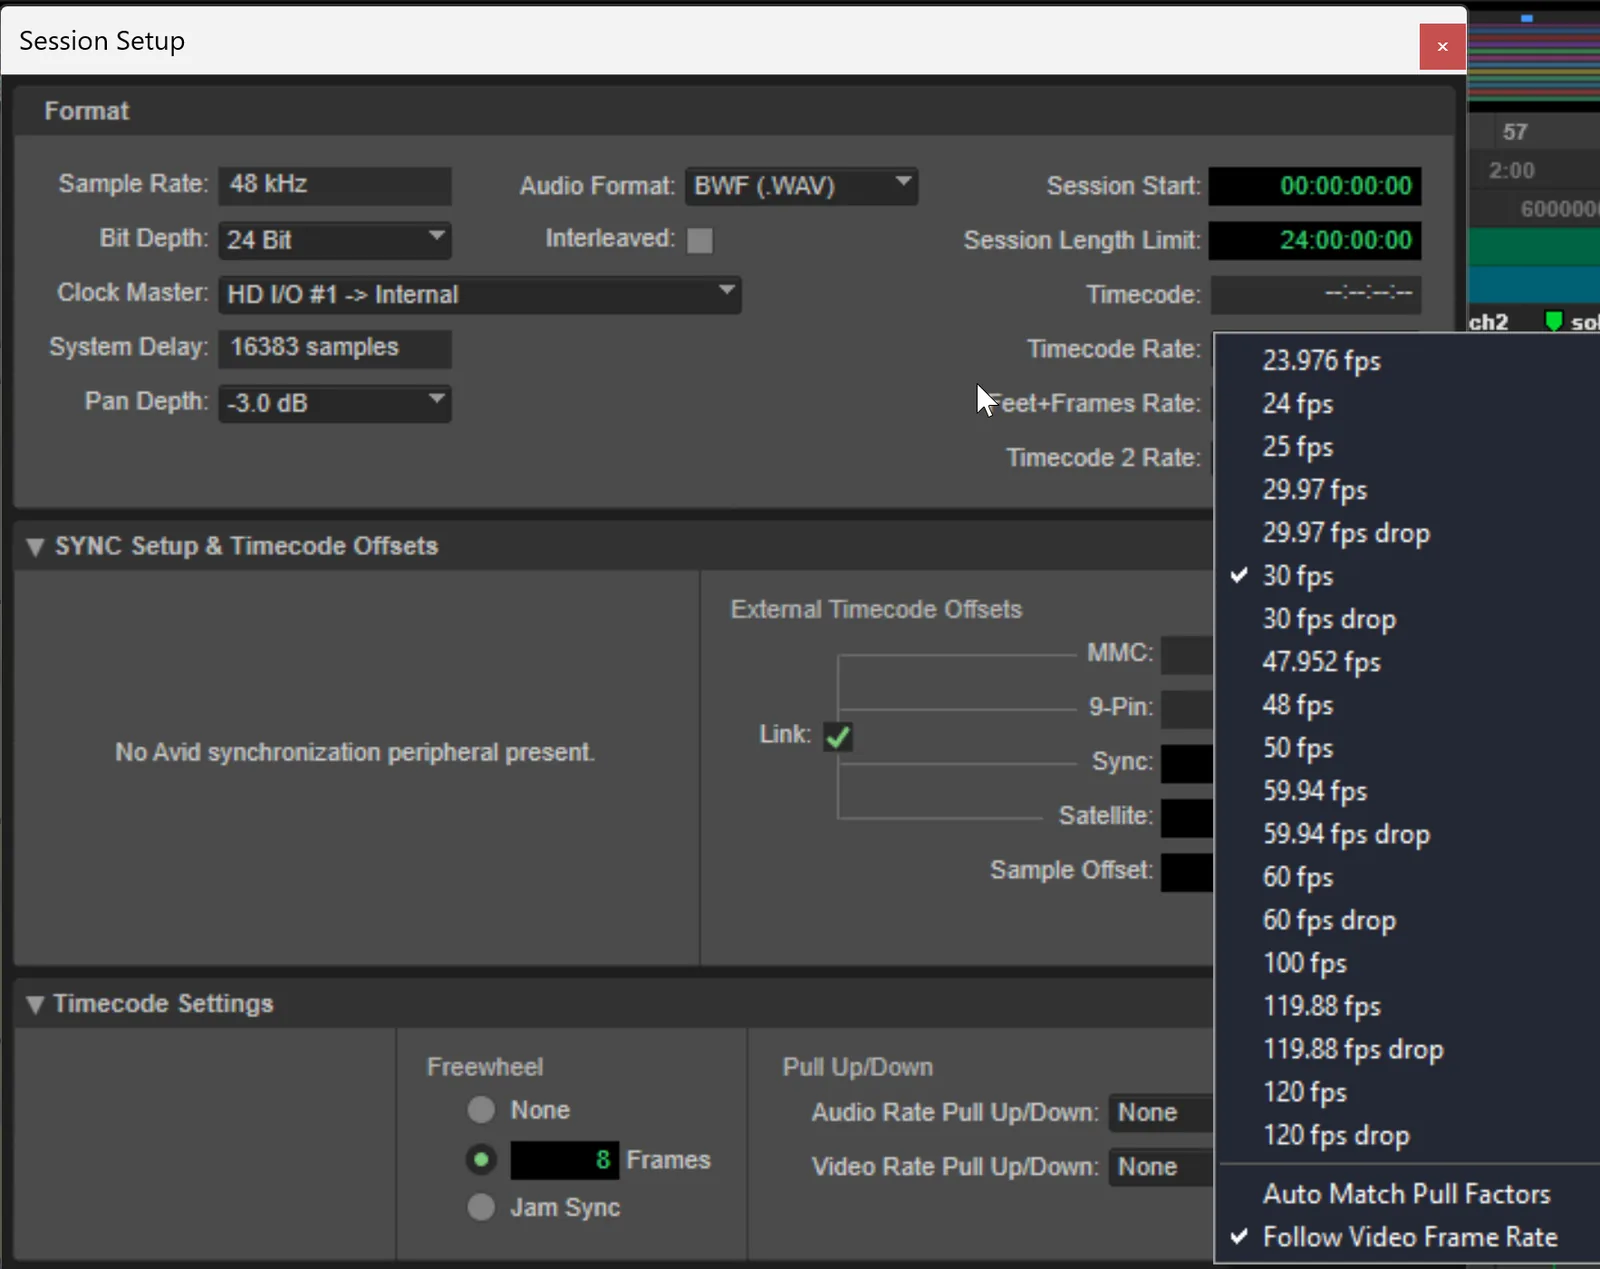Toggle the Interleaved checkbox
This screenshot has width=1600, height=1269.
pos(700,240)
